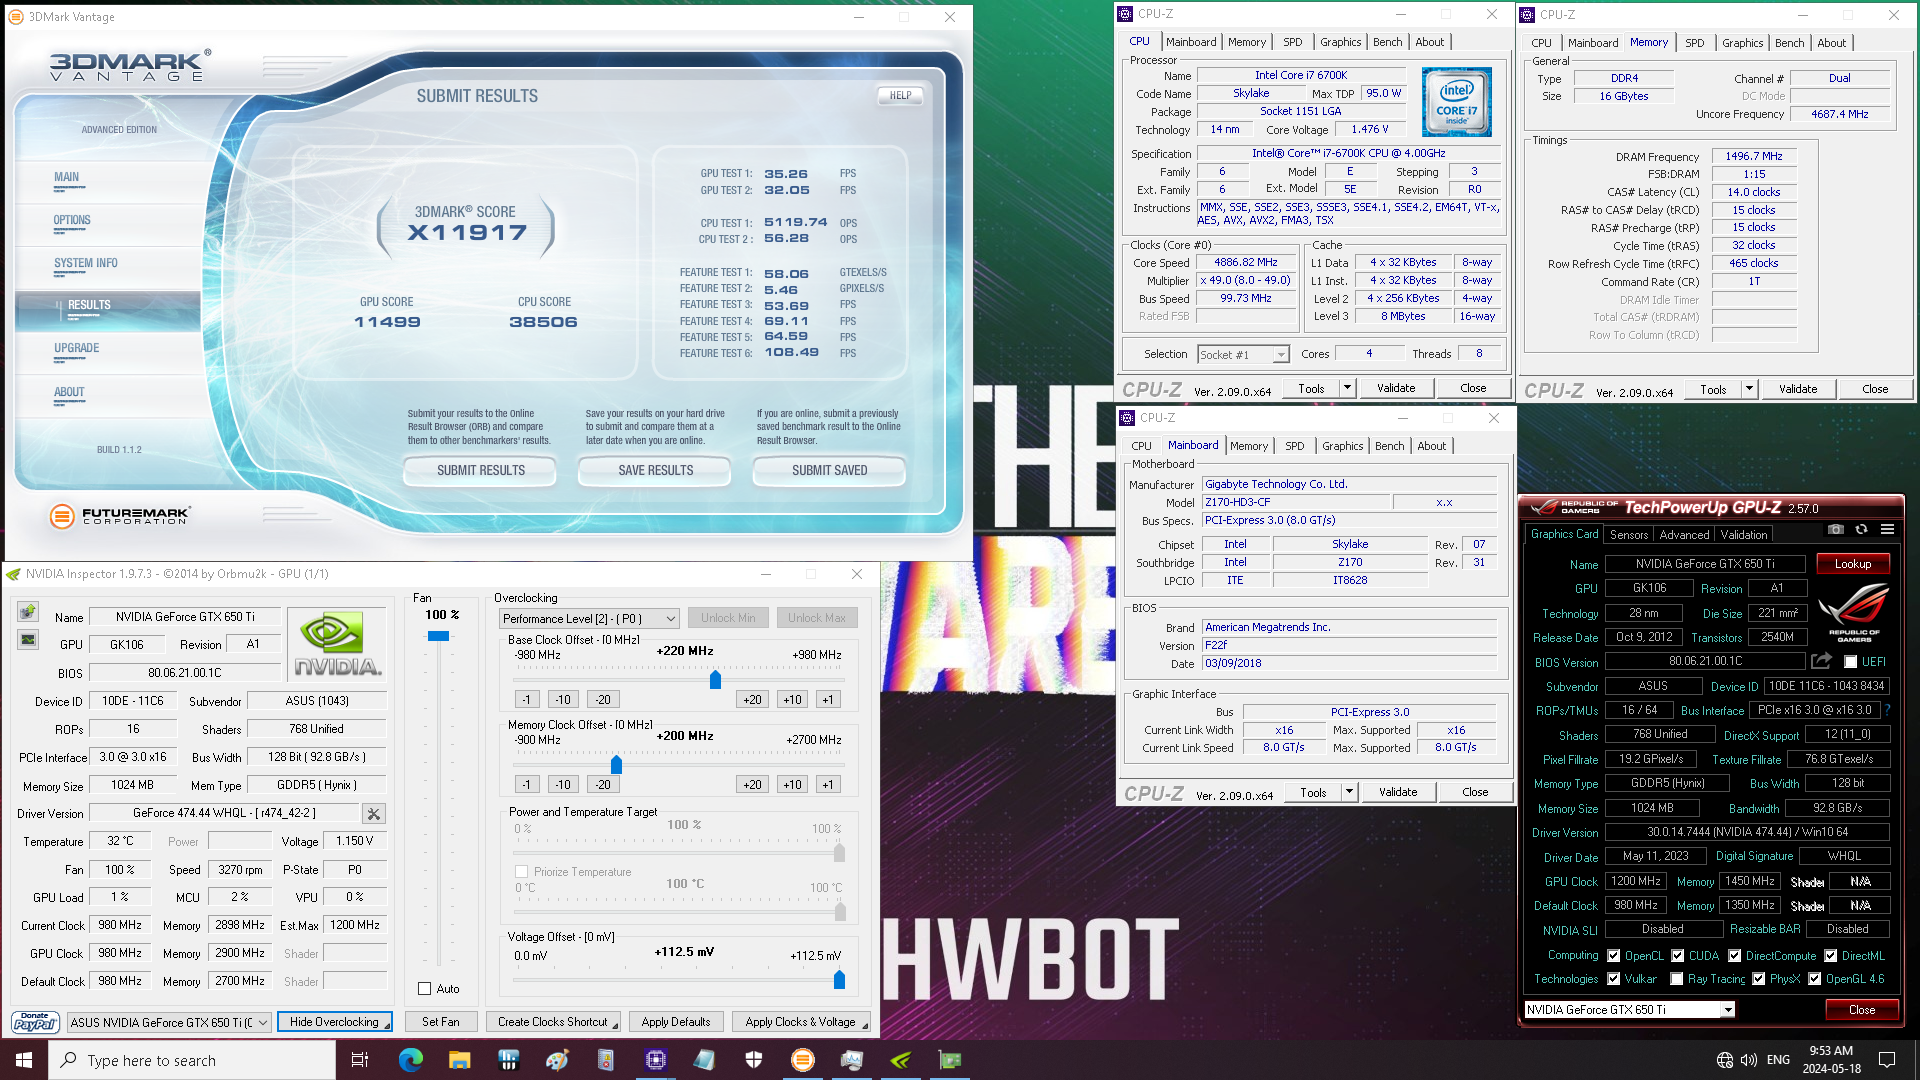Open File Explorer from the taskbar
The image size is (1920, 1080).
459,1060
